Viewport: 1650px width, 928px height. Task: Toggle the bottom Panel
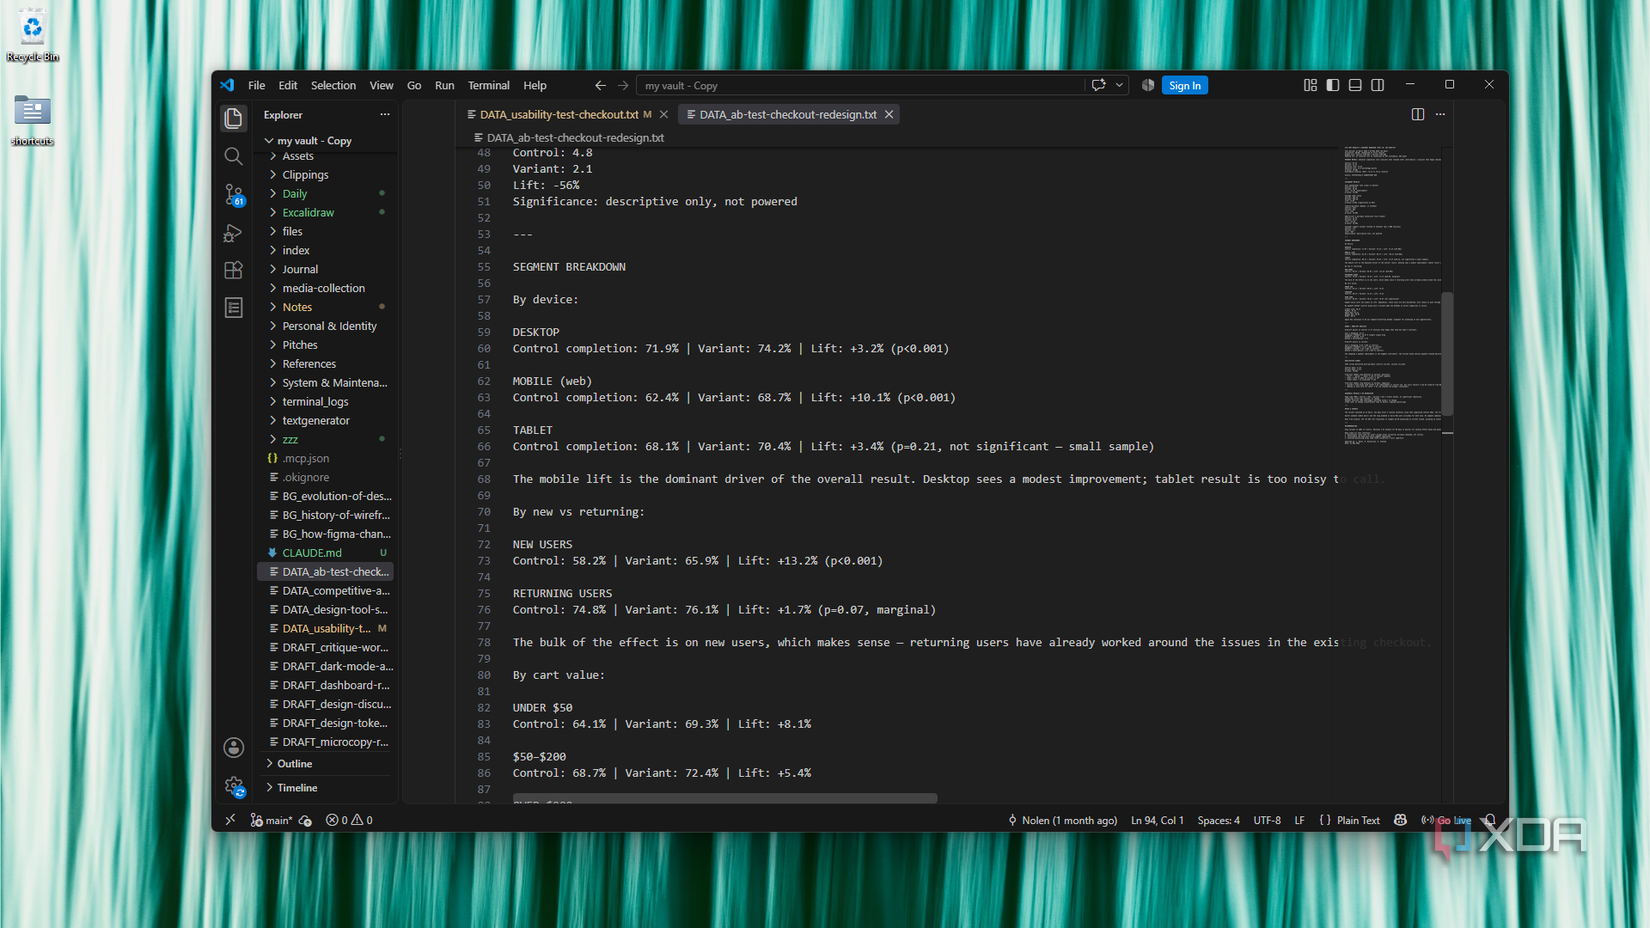tap(1355, 85)
